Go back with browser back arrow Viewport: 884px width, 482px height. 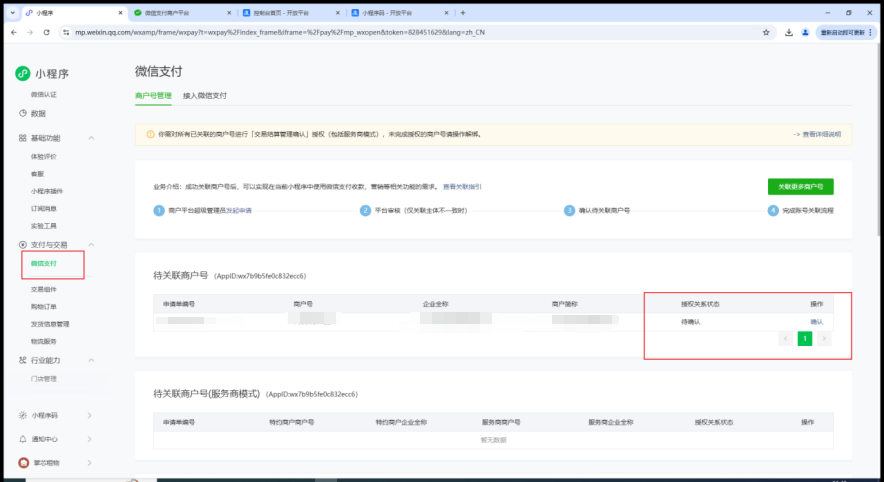pos(14,33)
